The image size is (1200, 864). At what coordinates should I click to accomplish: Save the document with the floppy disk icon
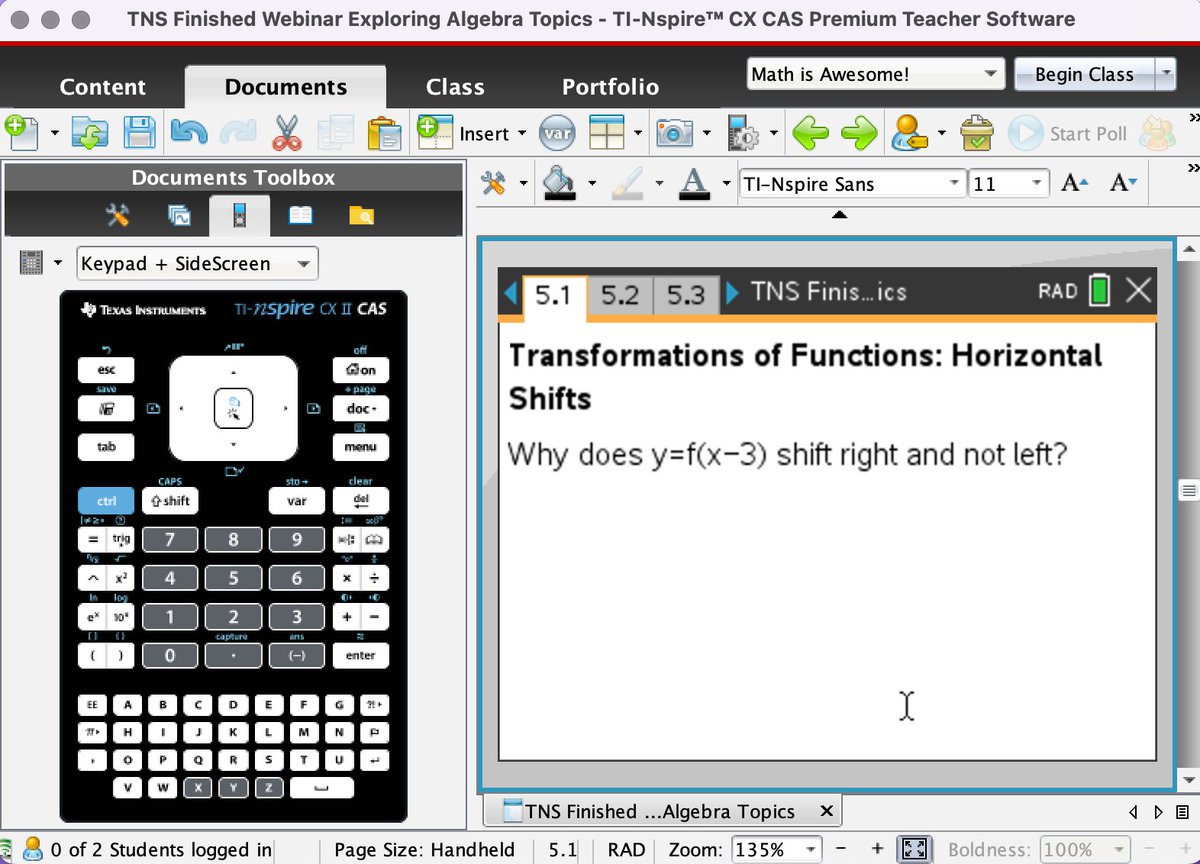pos(138,133)
